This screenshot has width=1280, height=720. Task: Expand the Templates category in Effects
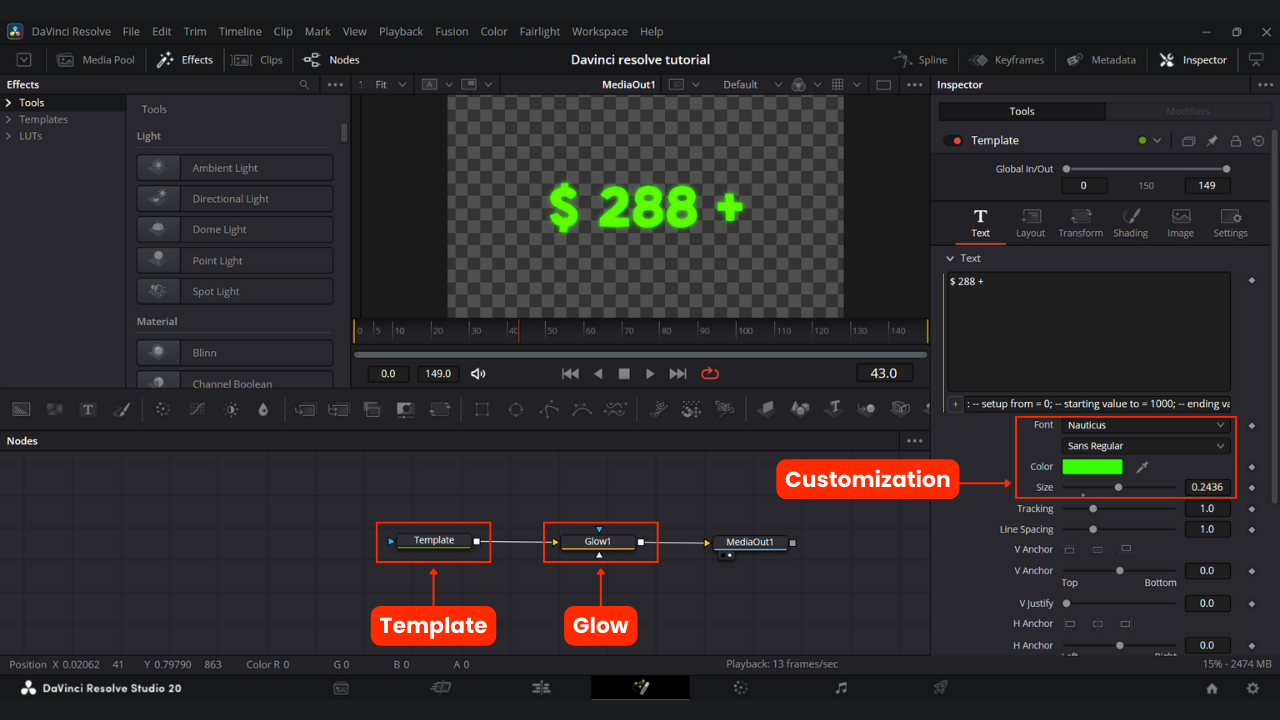tap(43, 119)
